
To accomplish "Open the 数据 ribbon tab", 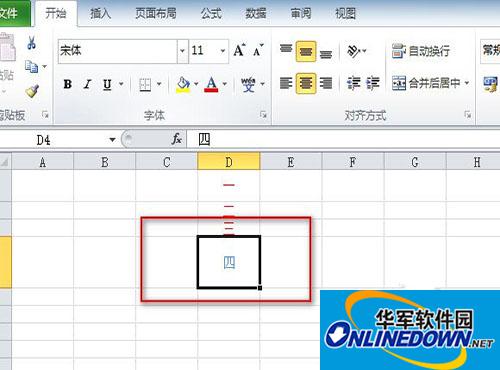I will pyautogui.click(x=256, y=13).
